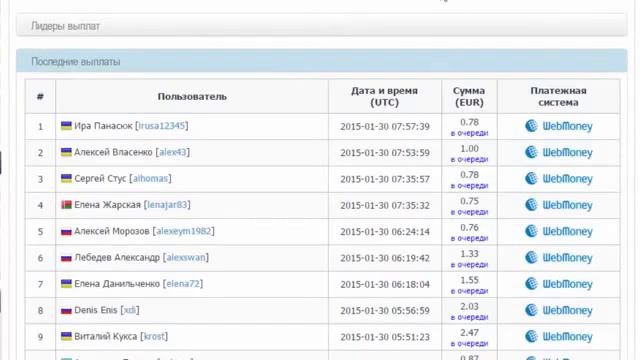The width and height of the screenshot is (640, 360).
Task: Click the flag icon beside Лебедев Александр
Action: tap(66, 258)
